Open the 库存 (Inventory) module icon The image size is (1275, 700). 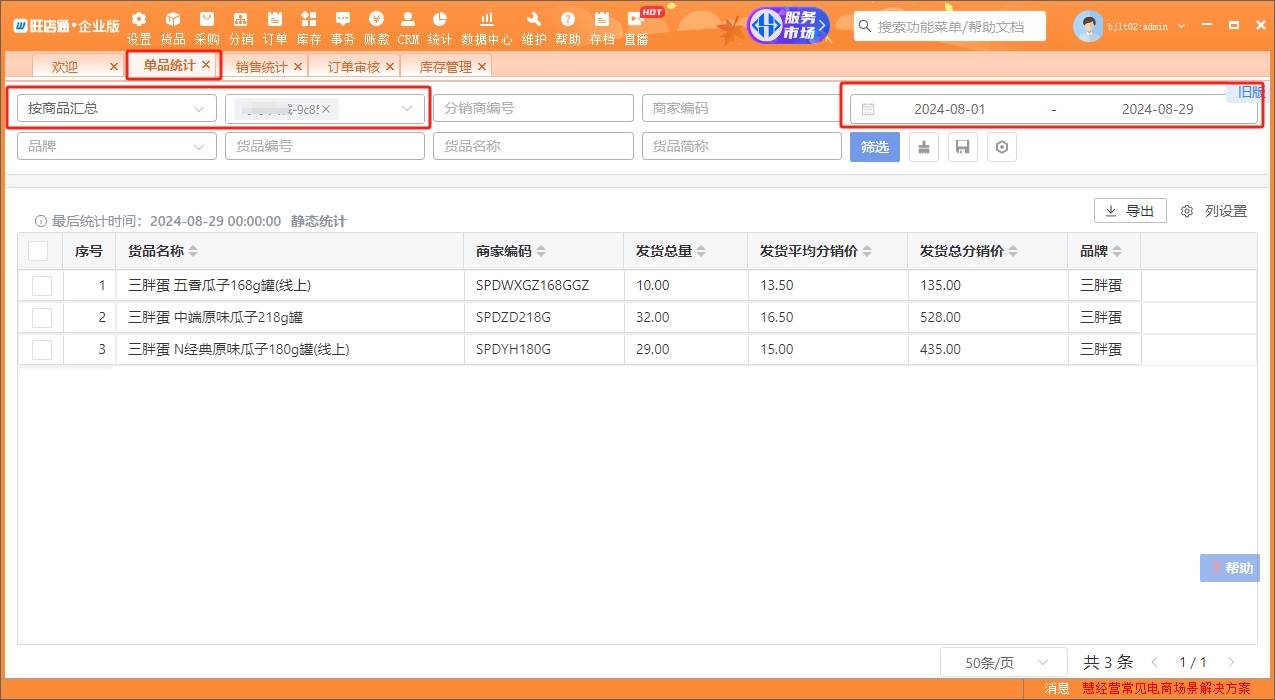coord(309,28)
